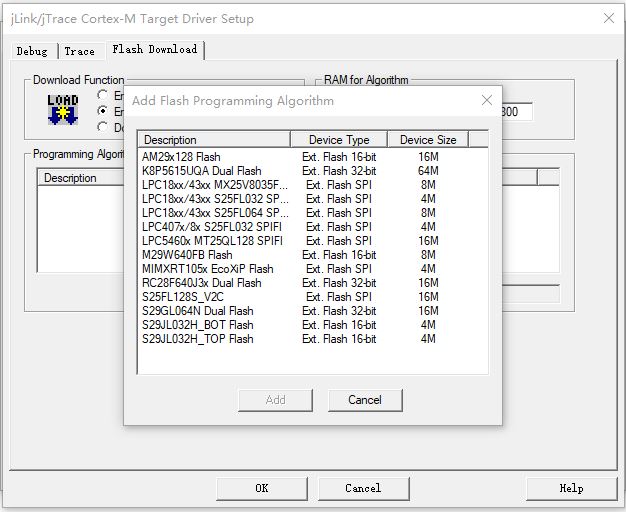Sort by the Device Type column header

pyautogui.click(x=339, y=139)
